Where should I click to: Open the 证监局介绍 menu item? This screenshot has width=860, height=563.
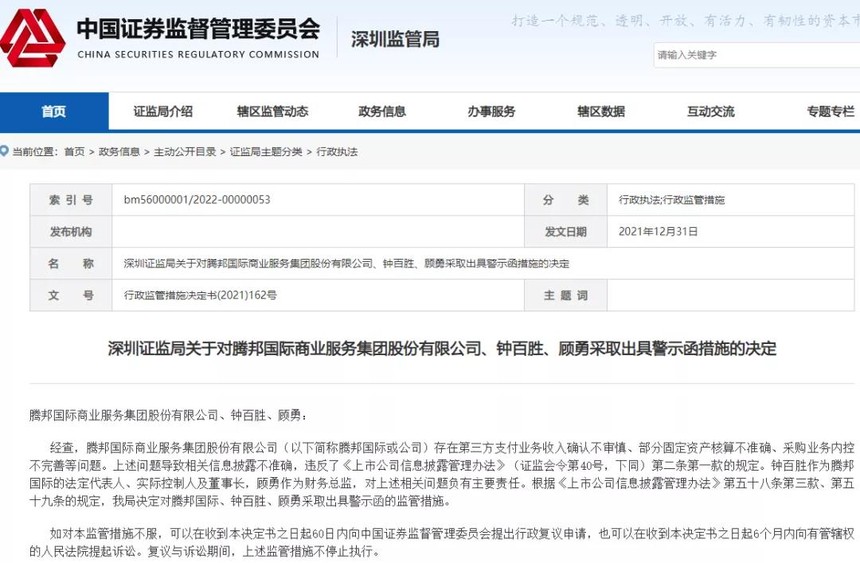(163, 111)
